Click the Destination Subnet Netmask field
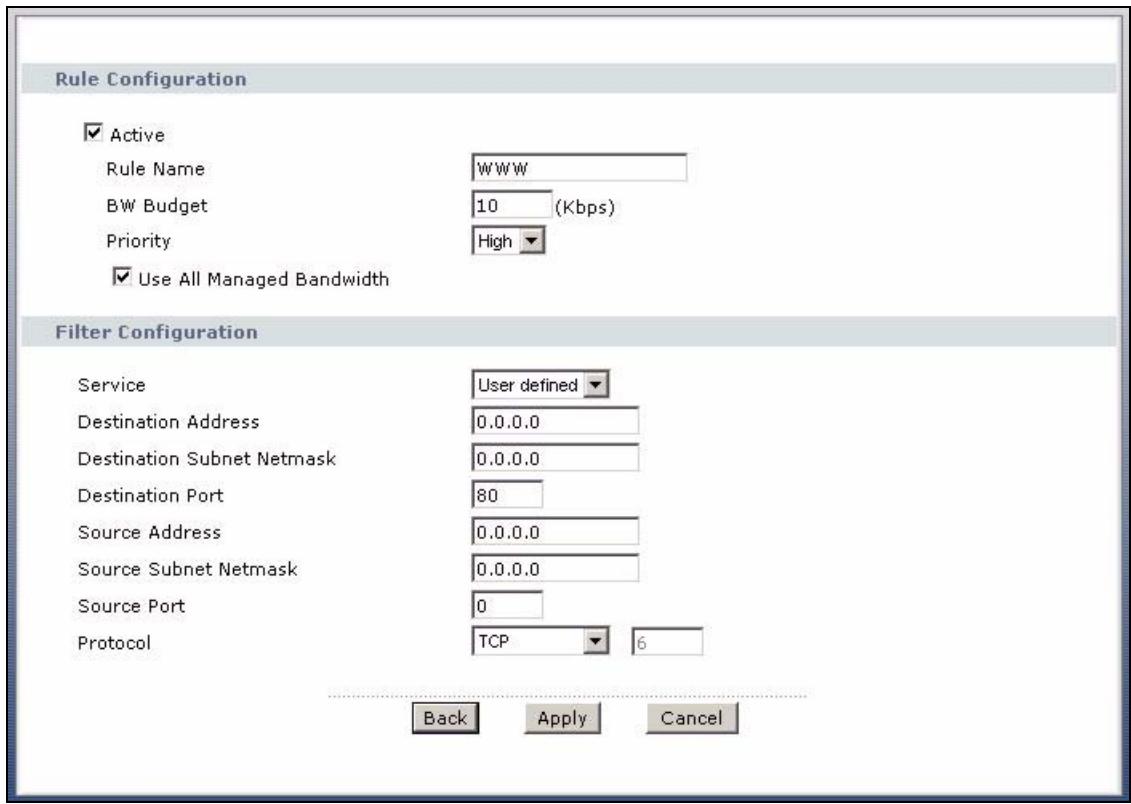 [x=553, y=458]
